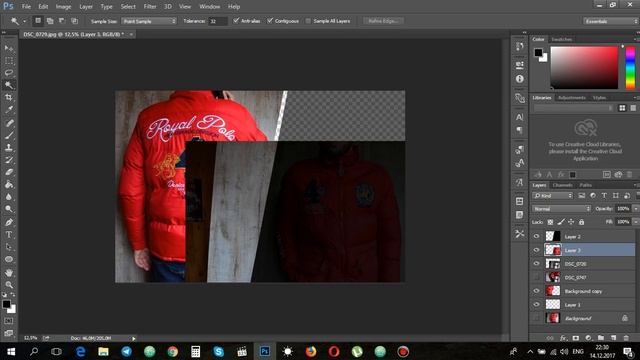Click the hue spectrum slider
This screenshot has width=640, height=360.
[x=630, y=67]
